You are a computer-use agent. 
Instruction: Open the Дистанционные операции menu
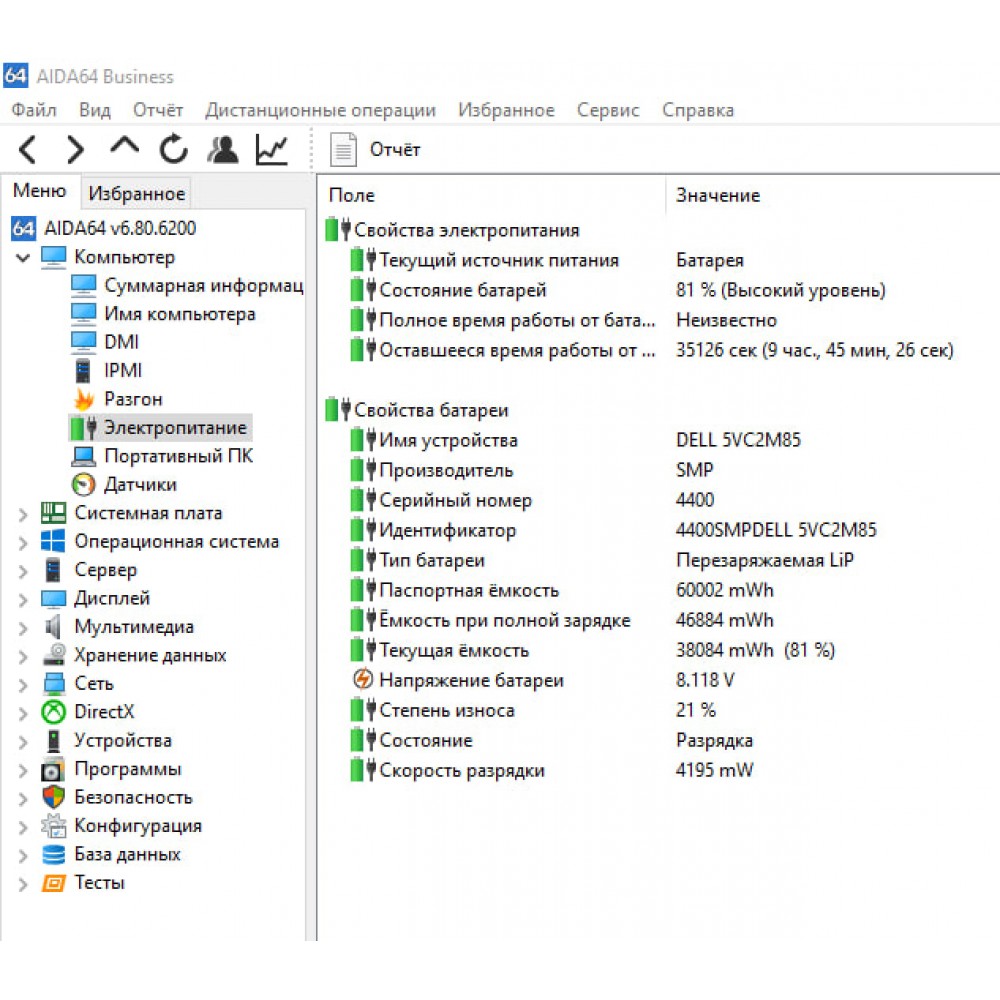coord(321,110)
